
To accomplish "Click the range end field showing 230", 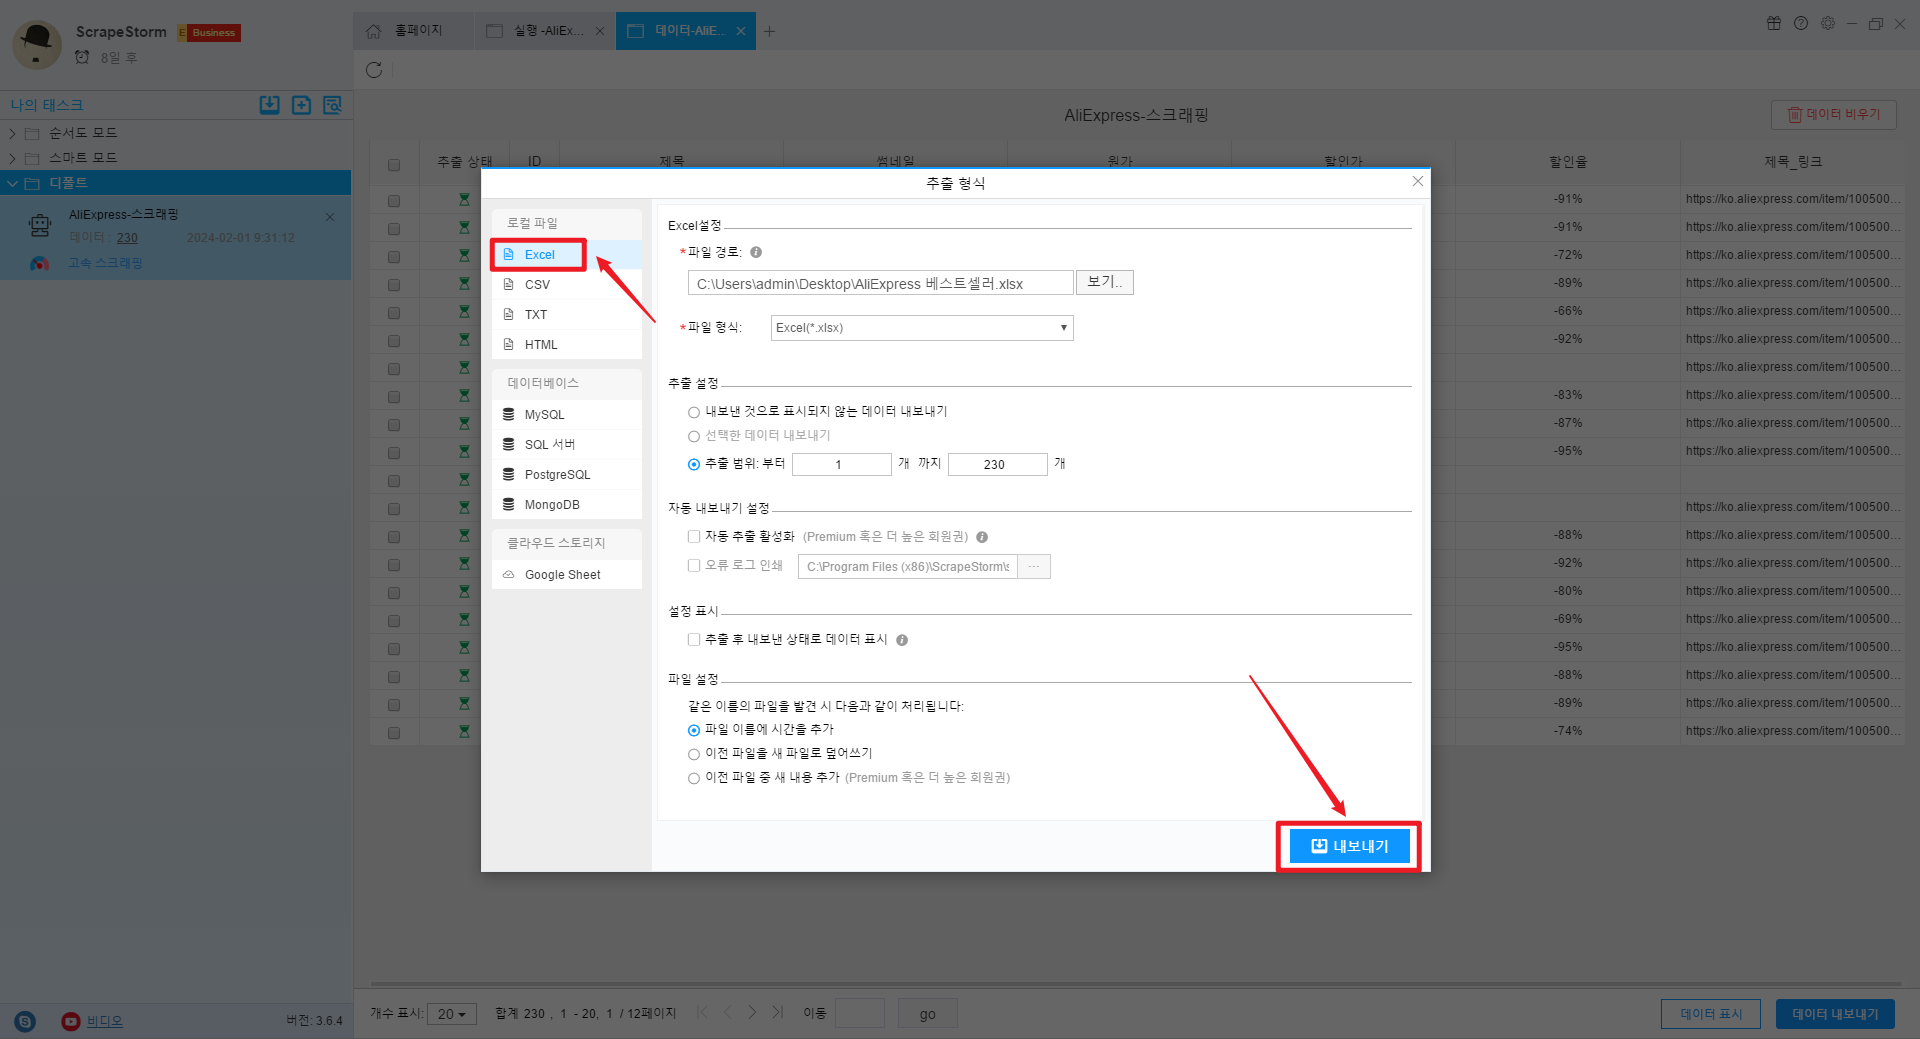I will [997, 464].
